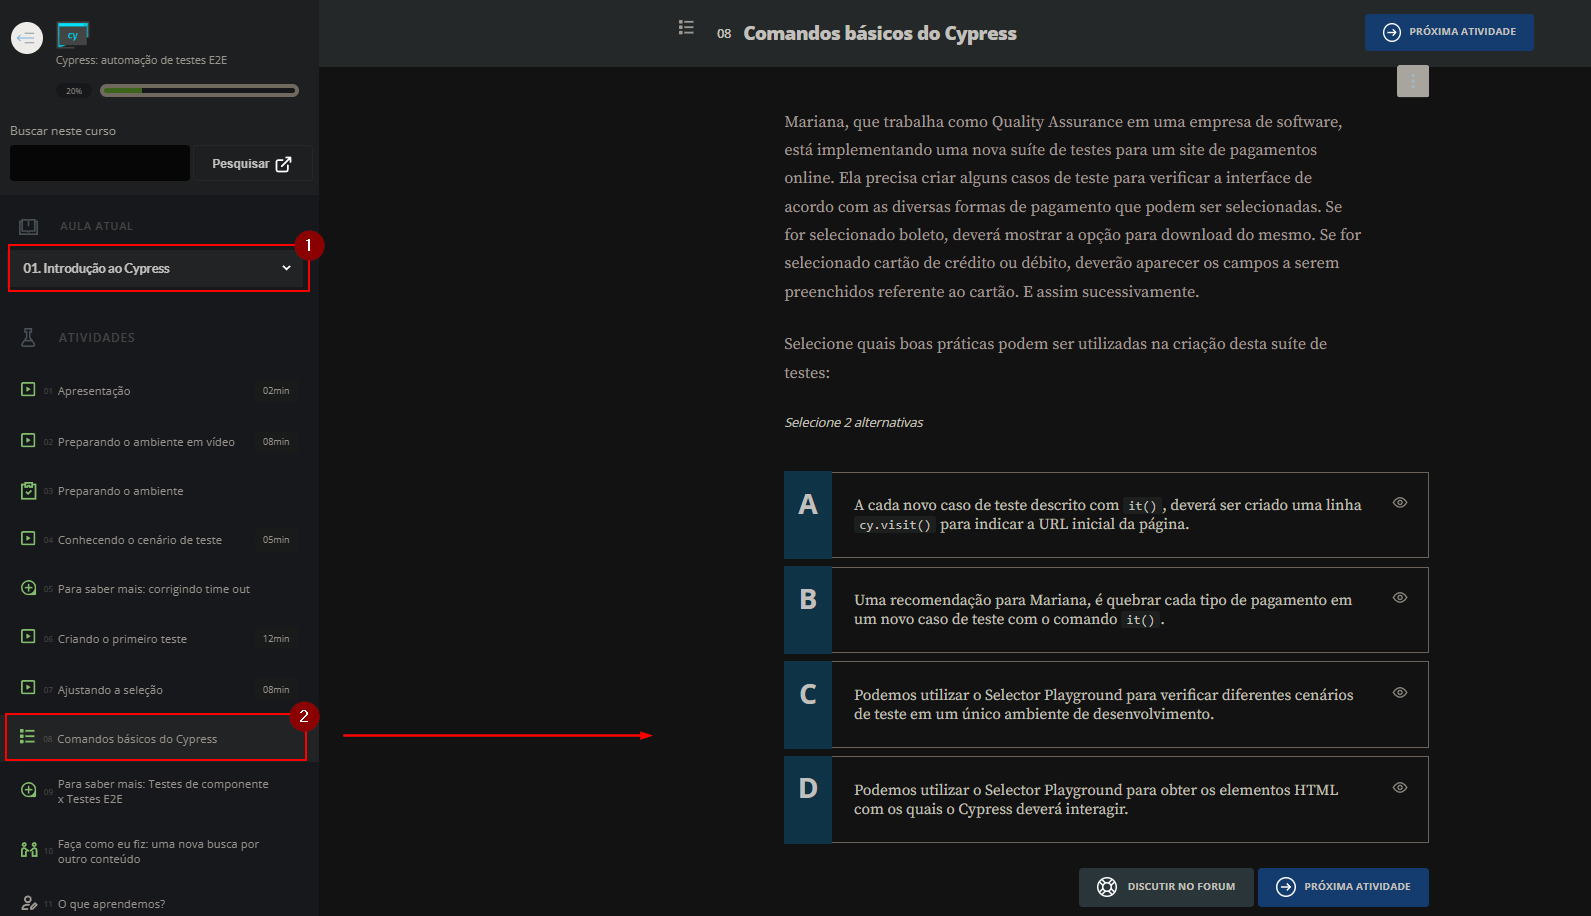Click answer text mentioning cy.visit()
This screenshot has width=1591, height=916.
(x=1107, y=514)
